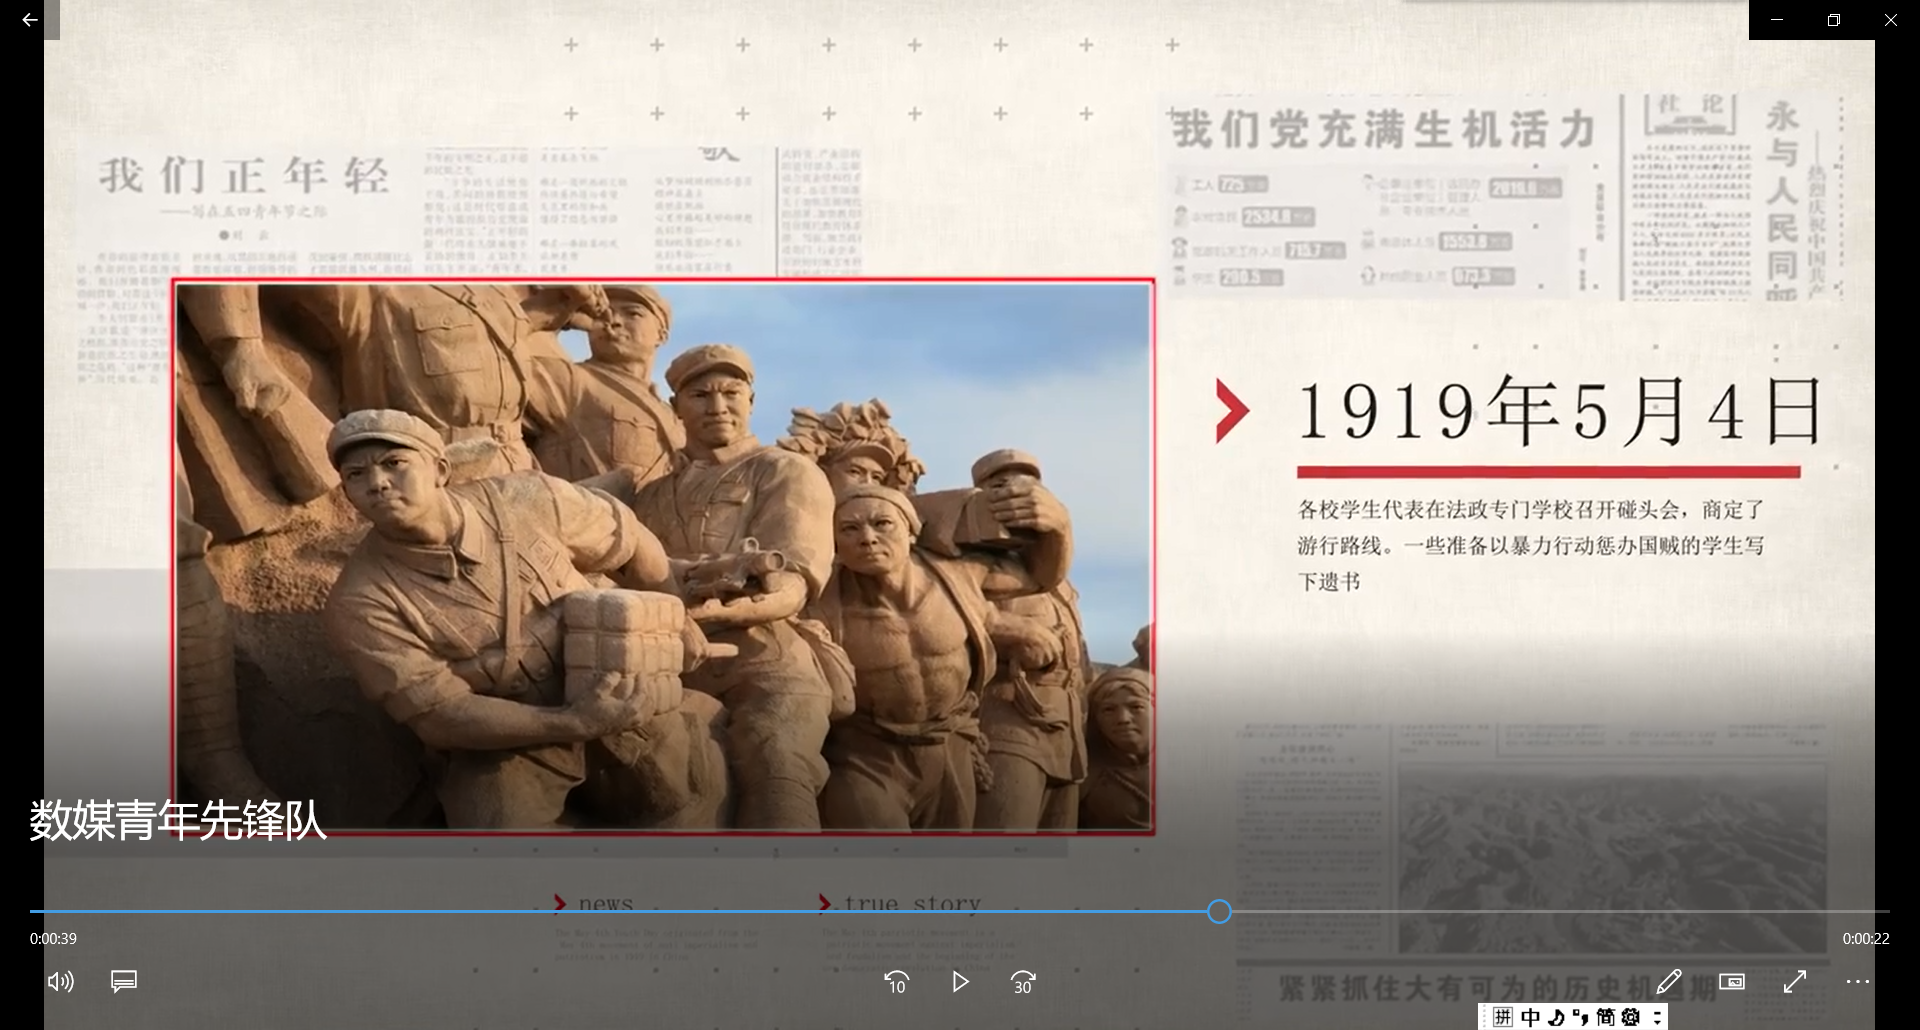1920x1030 pixels.
Task: Click the seek bar position handle
Action: click(x=1219, y=911)
